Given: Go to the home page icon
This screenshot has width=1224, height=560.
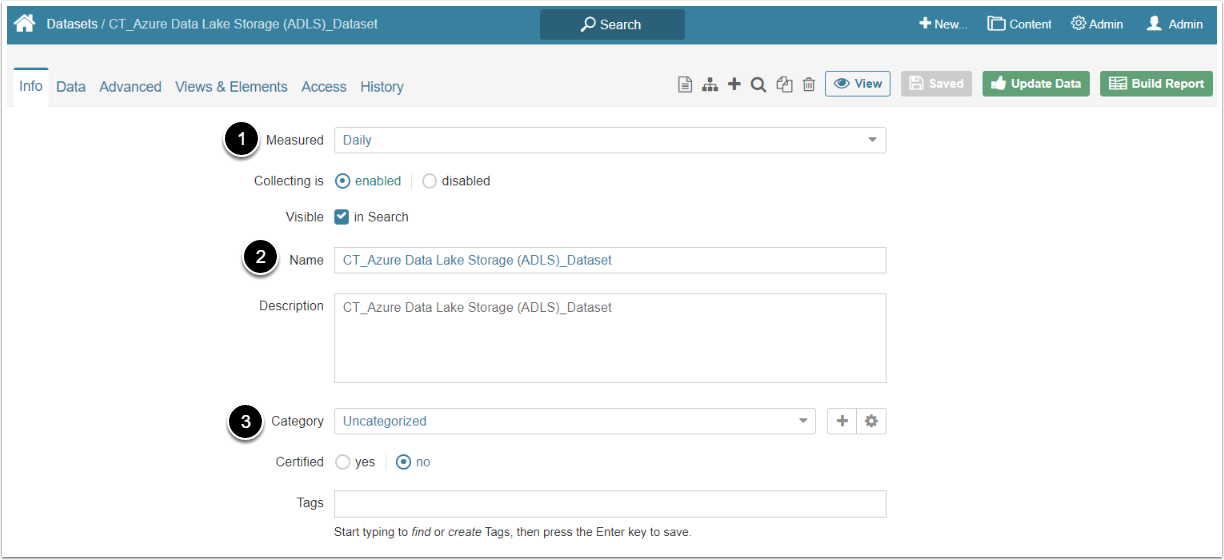Looking at the screenshot, I should click(24, 23).
